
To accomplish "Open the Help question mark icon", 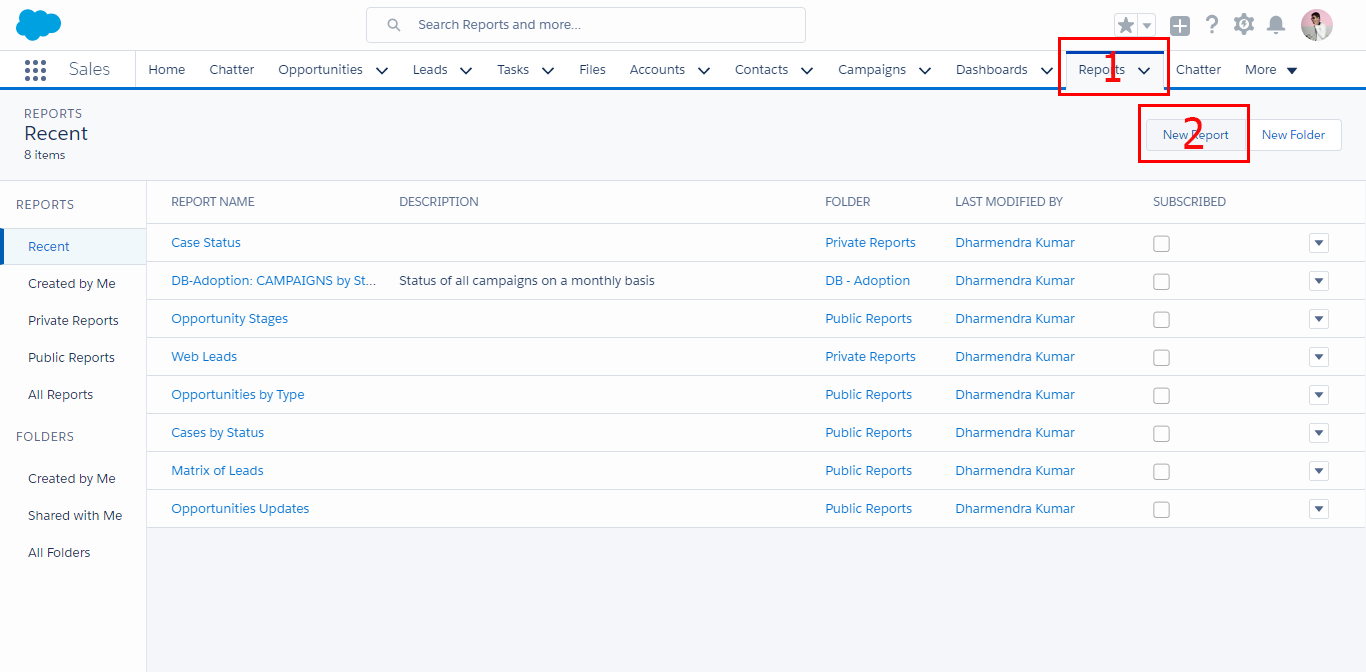I will coord(1212,25).
